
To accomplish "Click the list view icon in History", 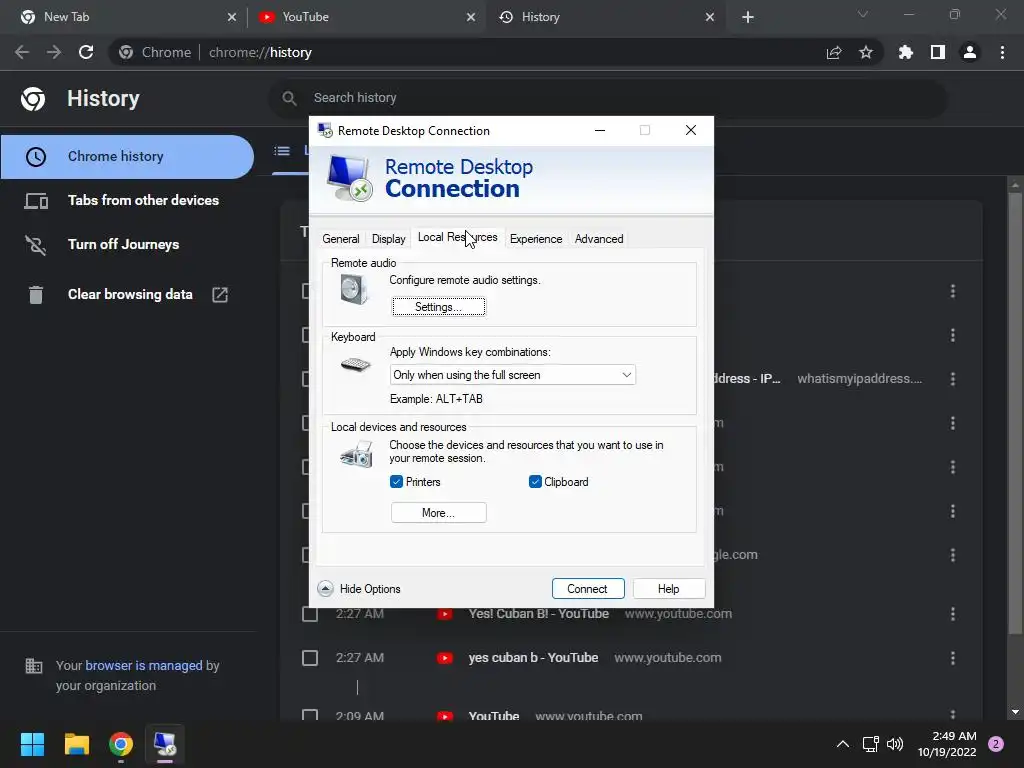I will tap(282, 151).
